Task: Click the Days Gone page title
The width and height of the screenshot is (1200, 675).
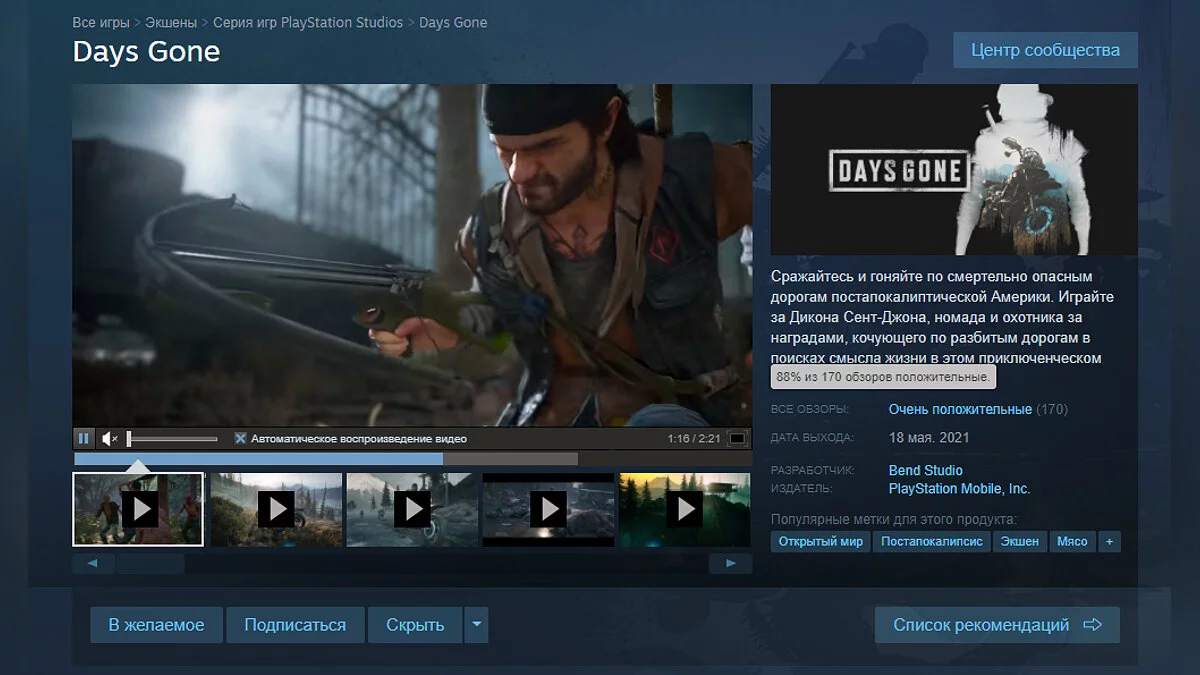Action: pyautogui.click(x=146, y=52)
